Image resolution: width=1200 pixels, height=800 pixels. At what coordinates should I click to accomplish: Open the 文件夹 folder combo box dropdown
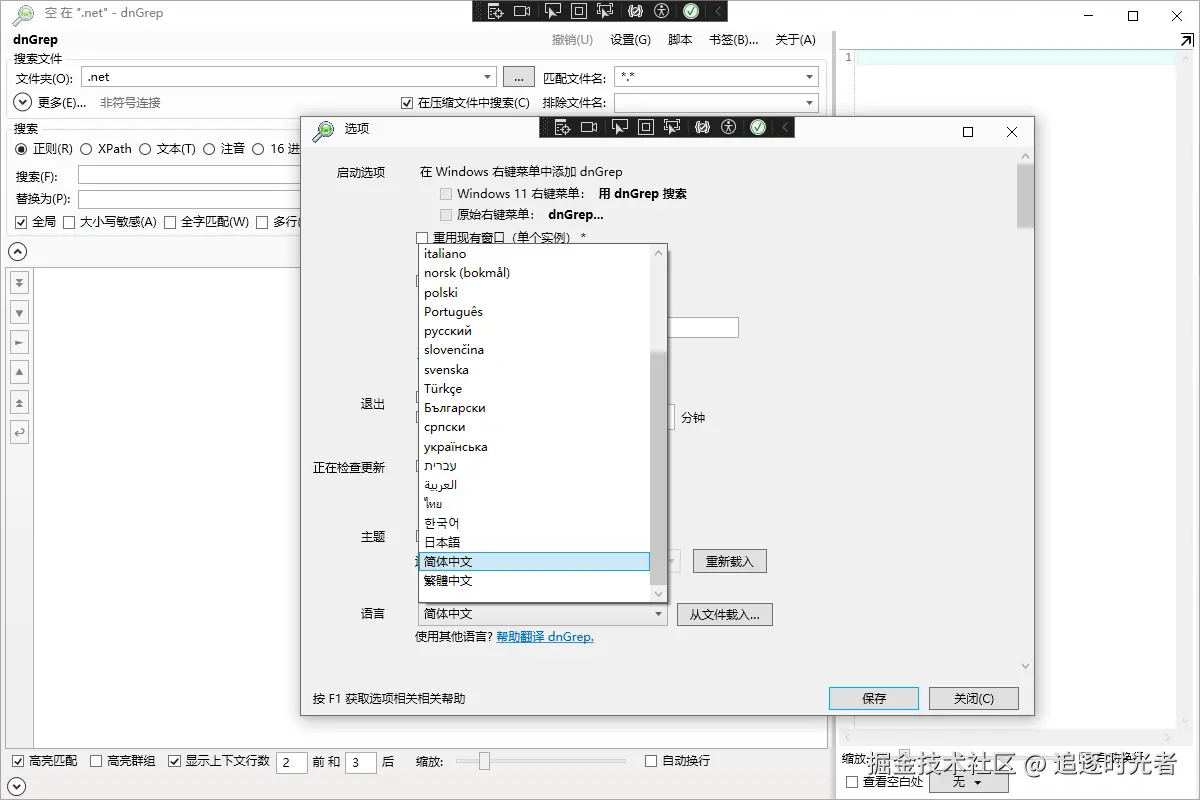tap(488, 77)
